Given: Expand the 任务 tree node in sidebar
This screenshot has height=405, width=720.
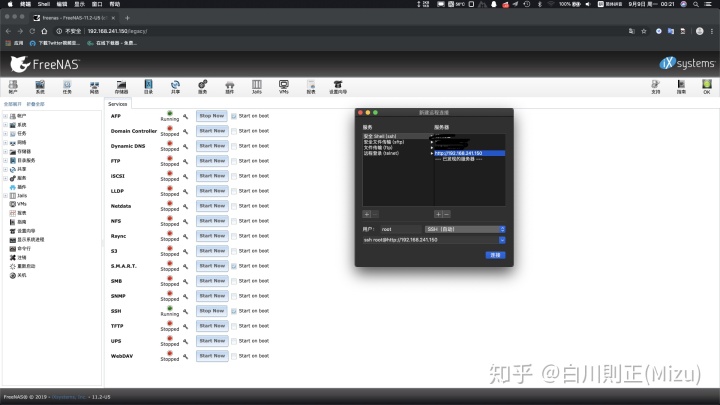Looking at the screenshot, I should tap(6, 134).
